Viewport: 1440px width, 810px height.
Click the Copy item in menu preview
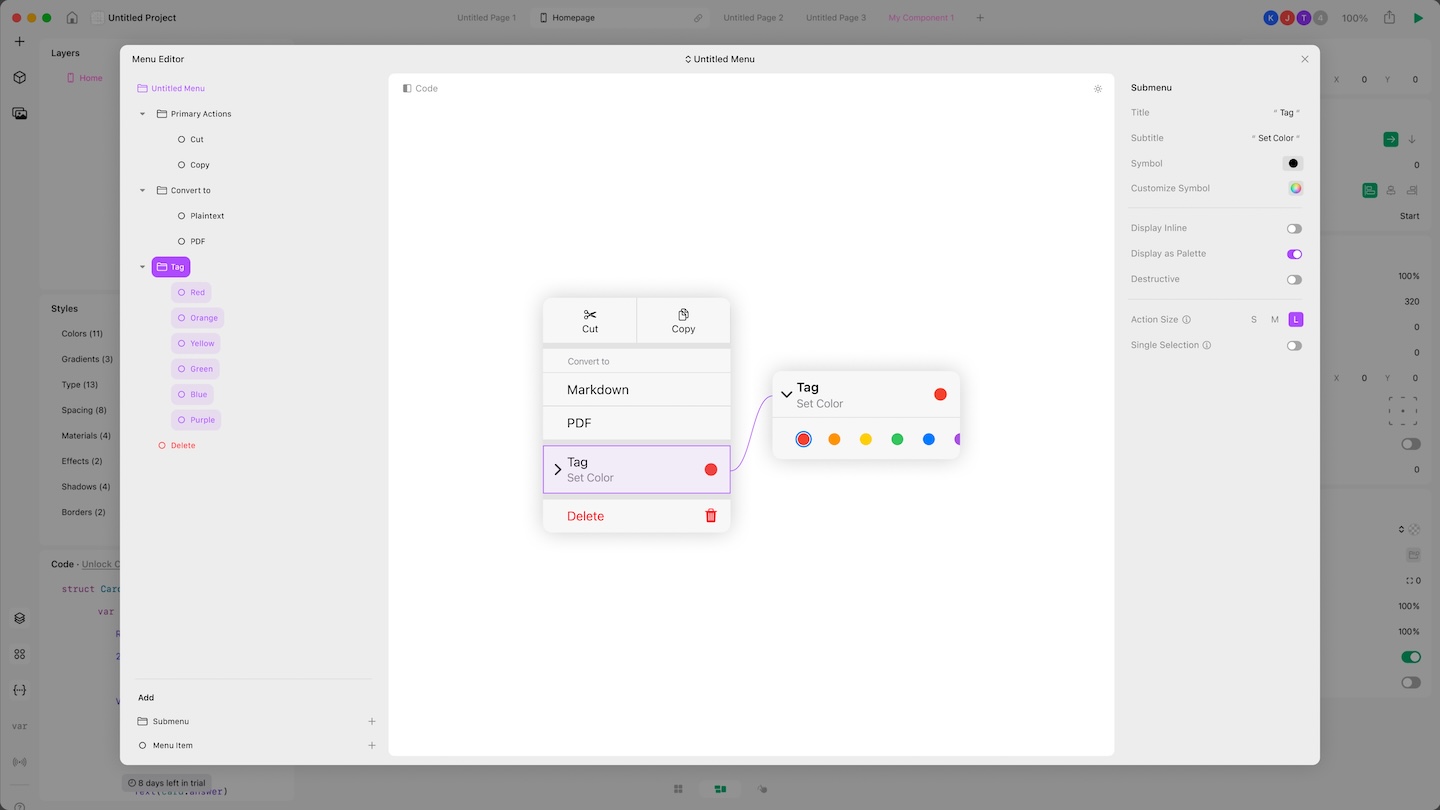(684, 320)
